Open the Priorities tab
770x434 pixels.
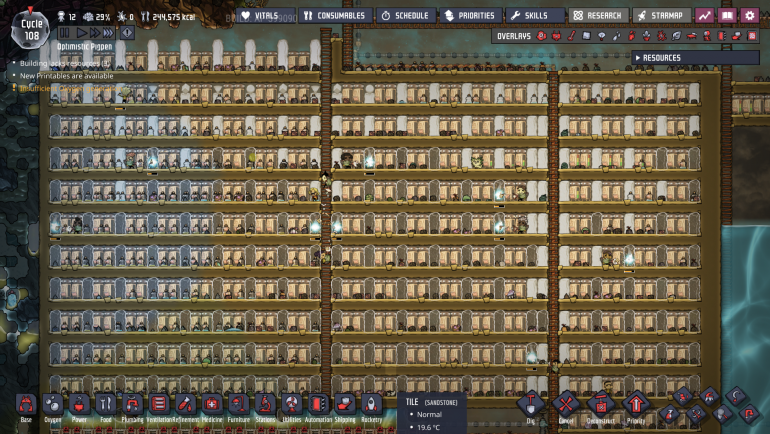click(x=470, y=16)
